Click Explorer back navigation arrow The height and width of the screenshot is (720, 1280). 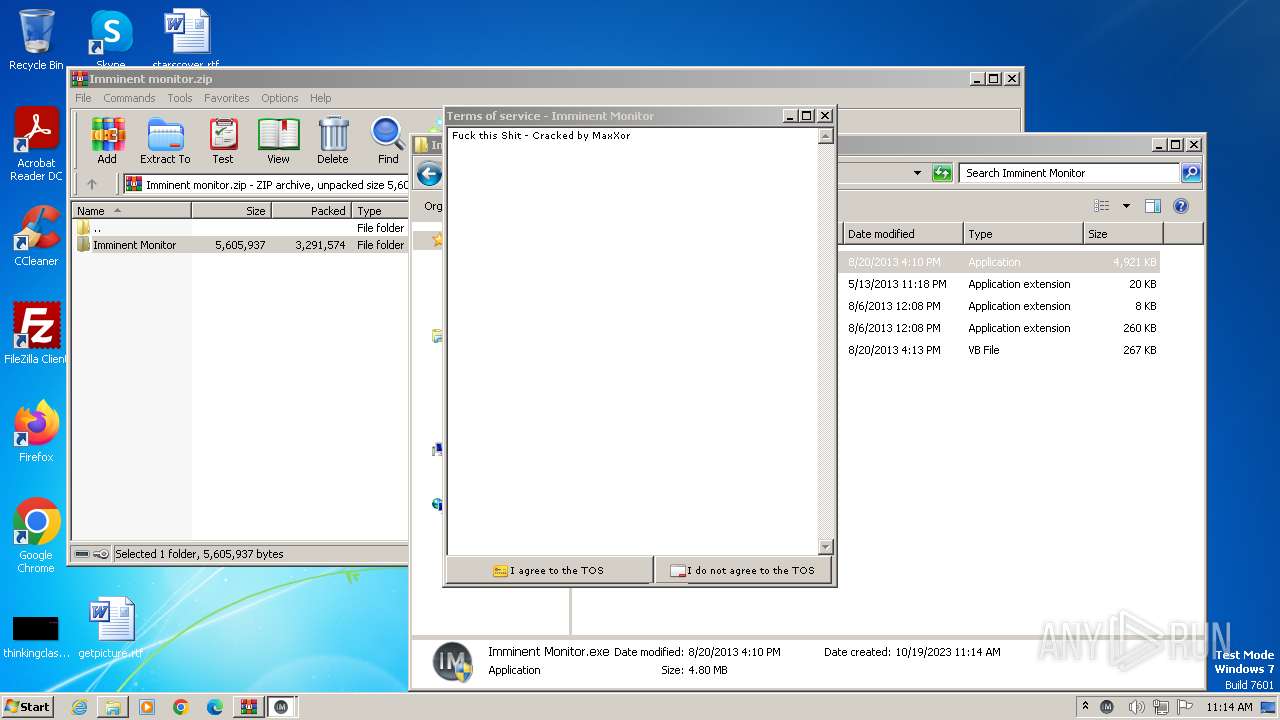(429, 174)
